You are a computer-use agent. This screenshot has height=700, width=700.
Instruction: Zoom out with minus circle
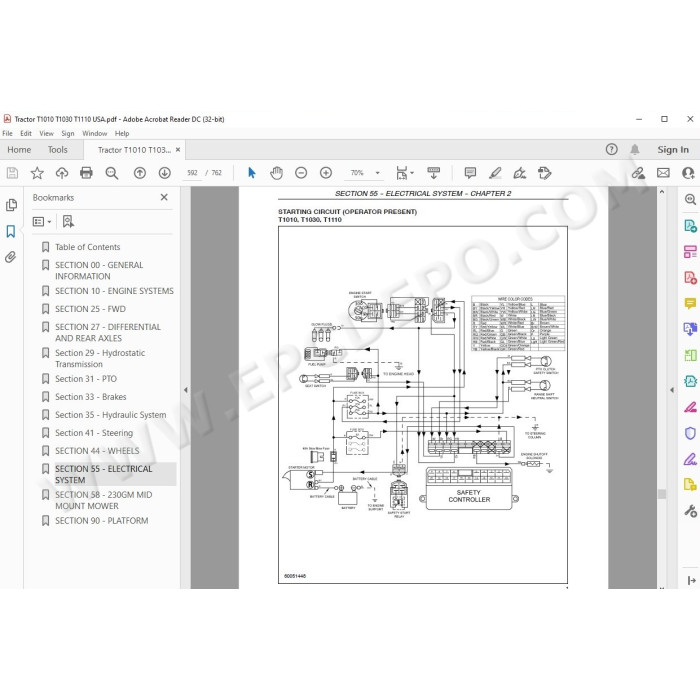point(301,173)
